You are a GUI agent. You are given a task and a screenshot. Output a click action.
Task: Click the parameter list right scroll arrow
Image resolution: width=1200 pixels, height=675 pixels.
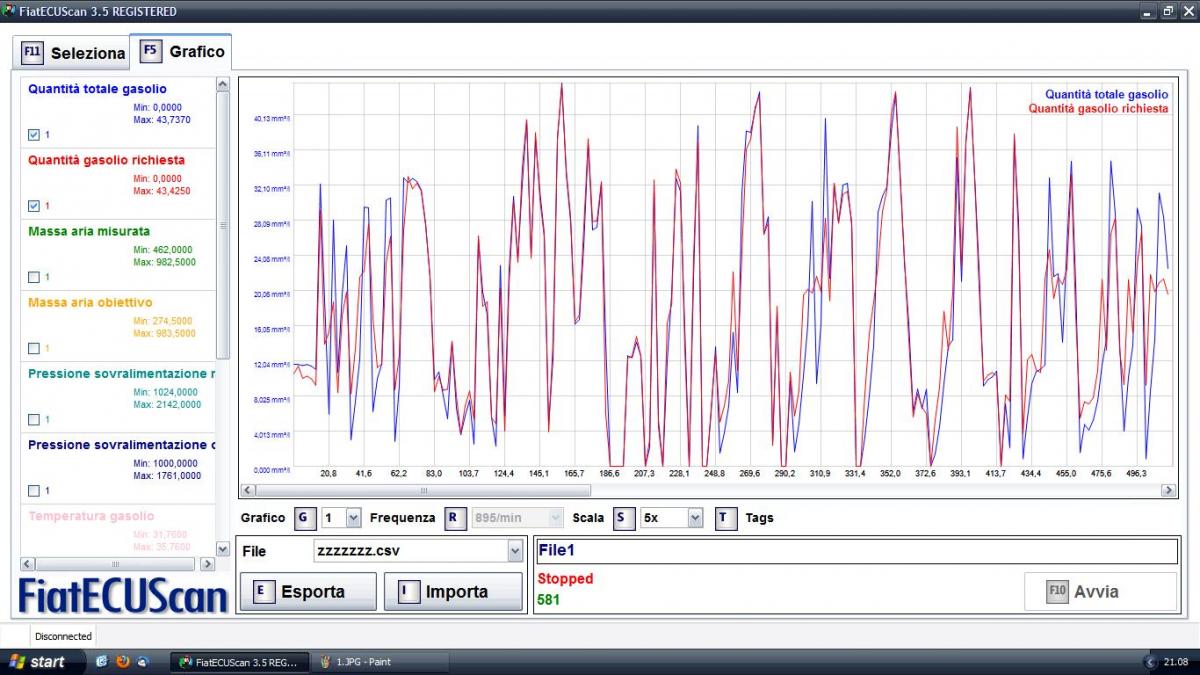pos(209,563)
